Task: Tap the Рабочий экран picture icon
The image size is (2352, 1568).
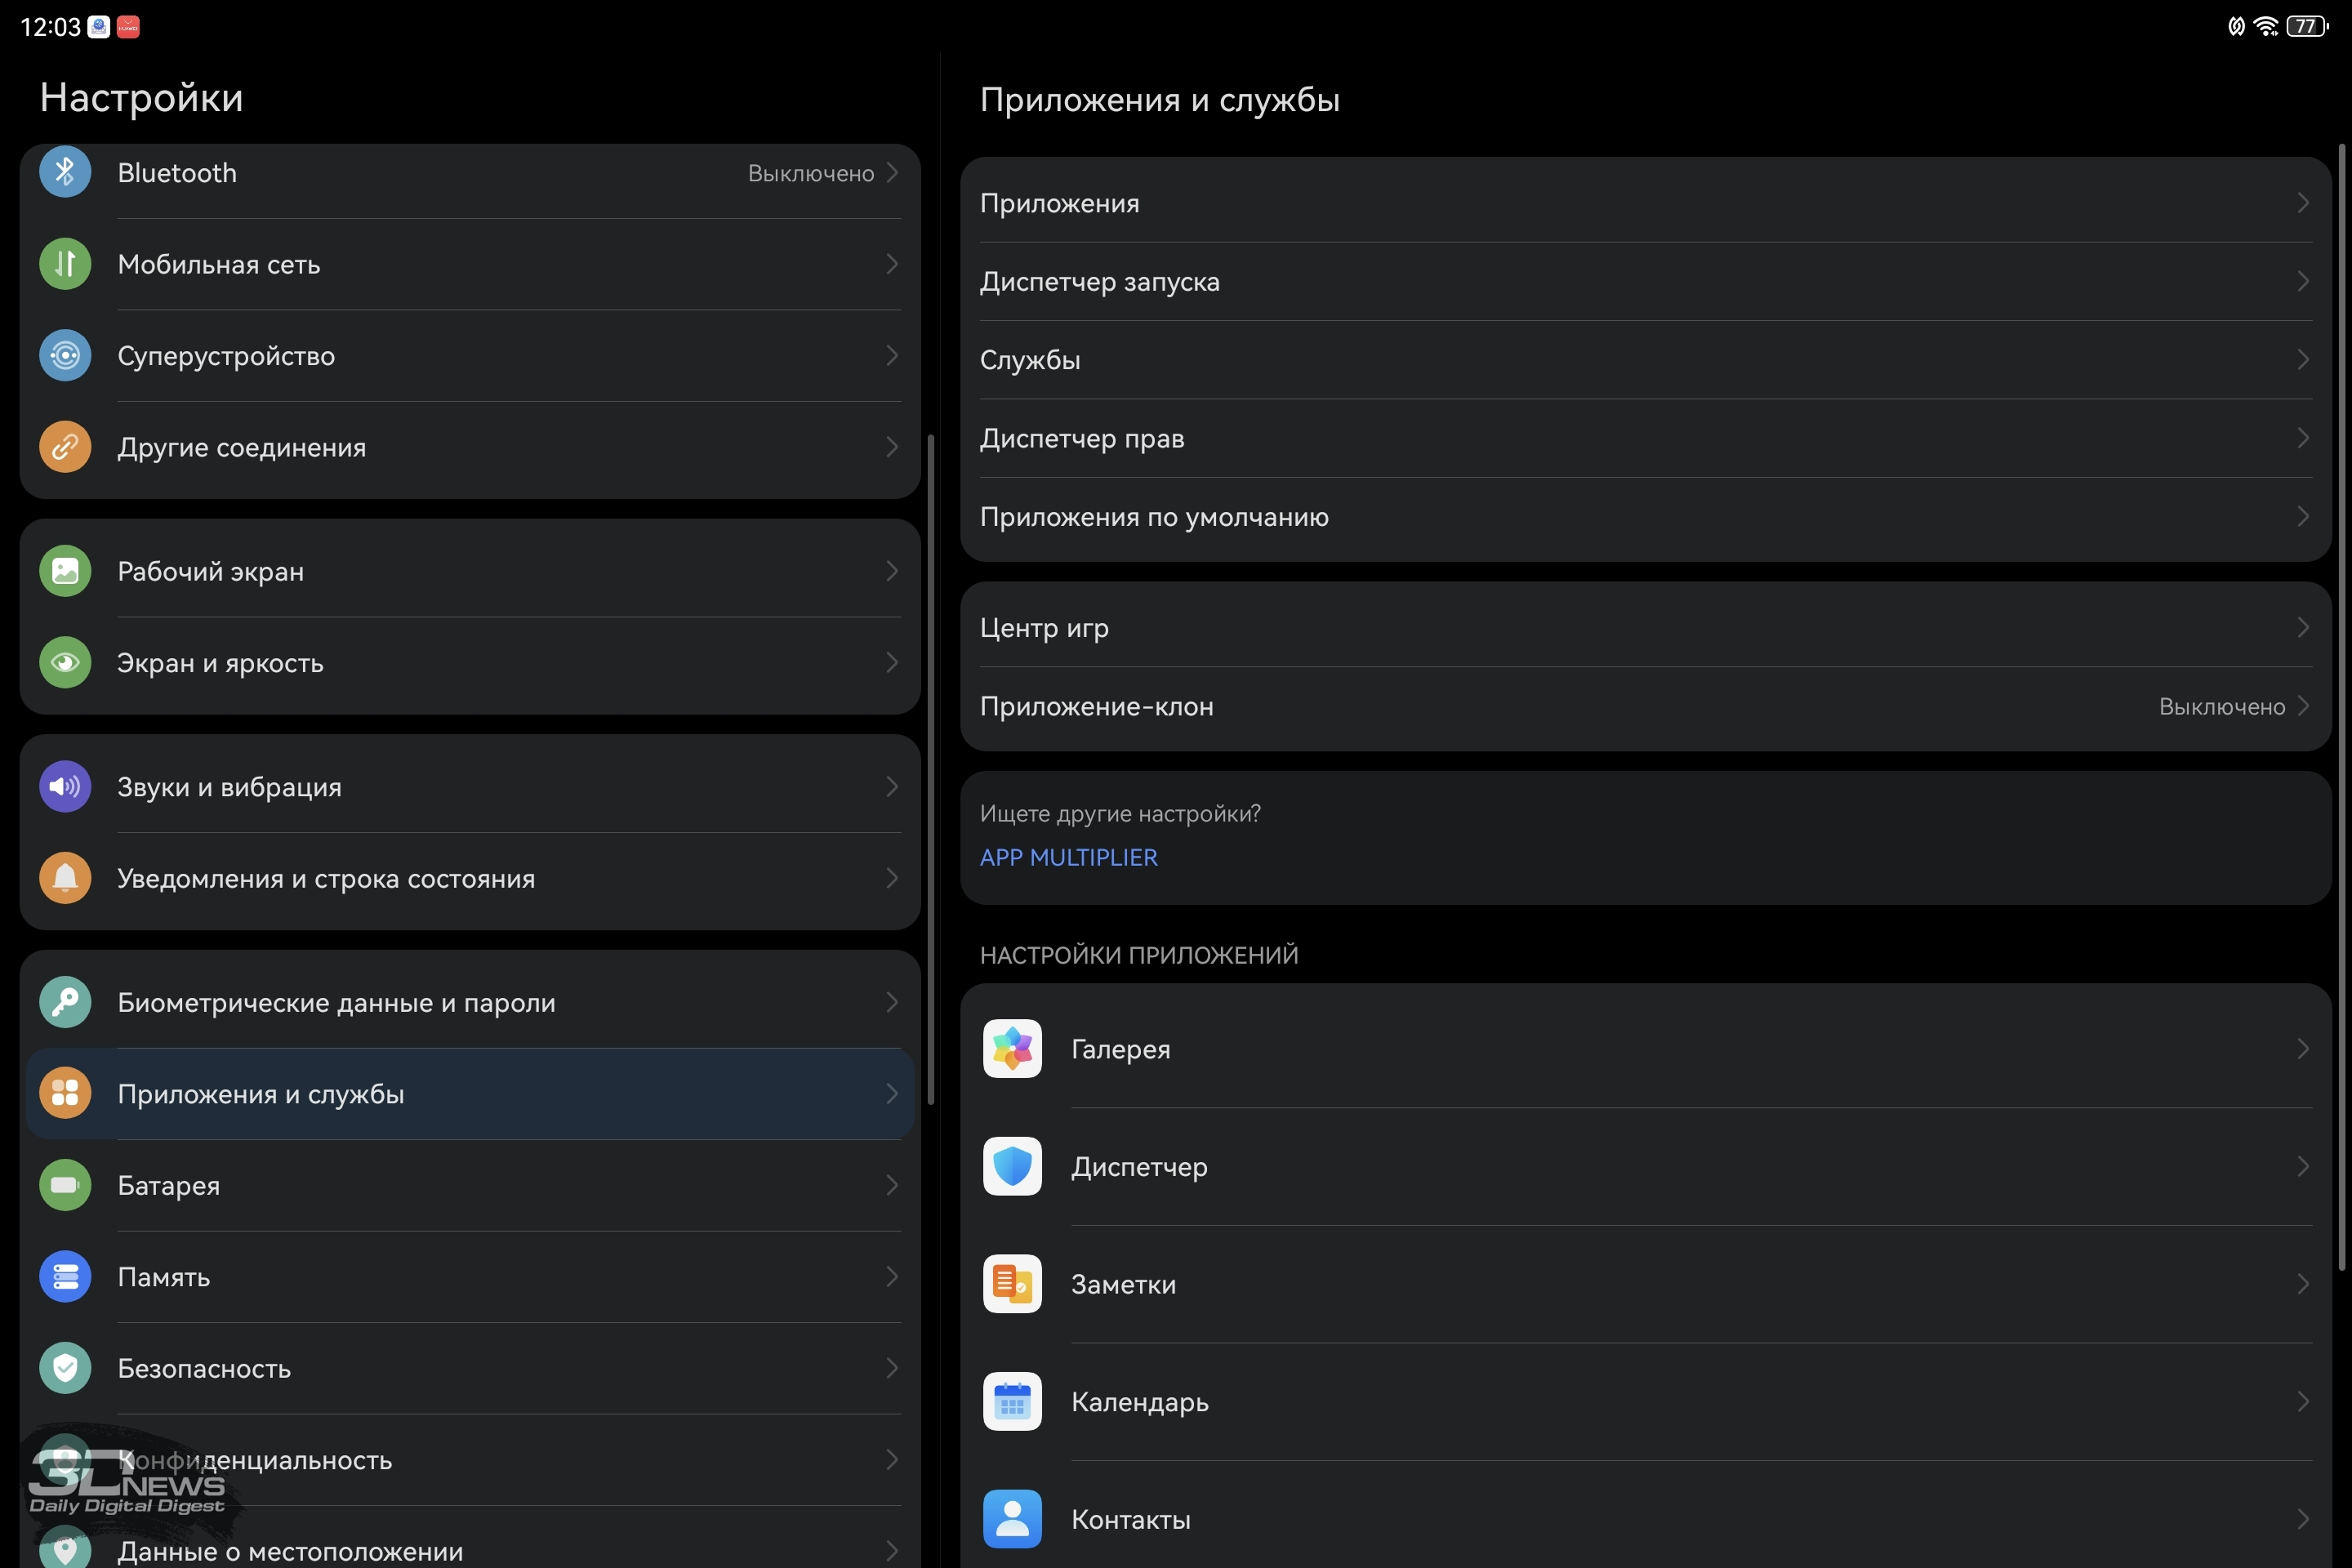Action: (65, 571)
